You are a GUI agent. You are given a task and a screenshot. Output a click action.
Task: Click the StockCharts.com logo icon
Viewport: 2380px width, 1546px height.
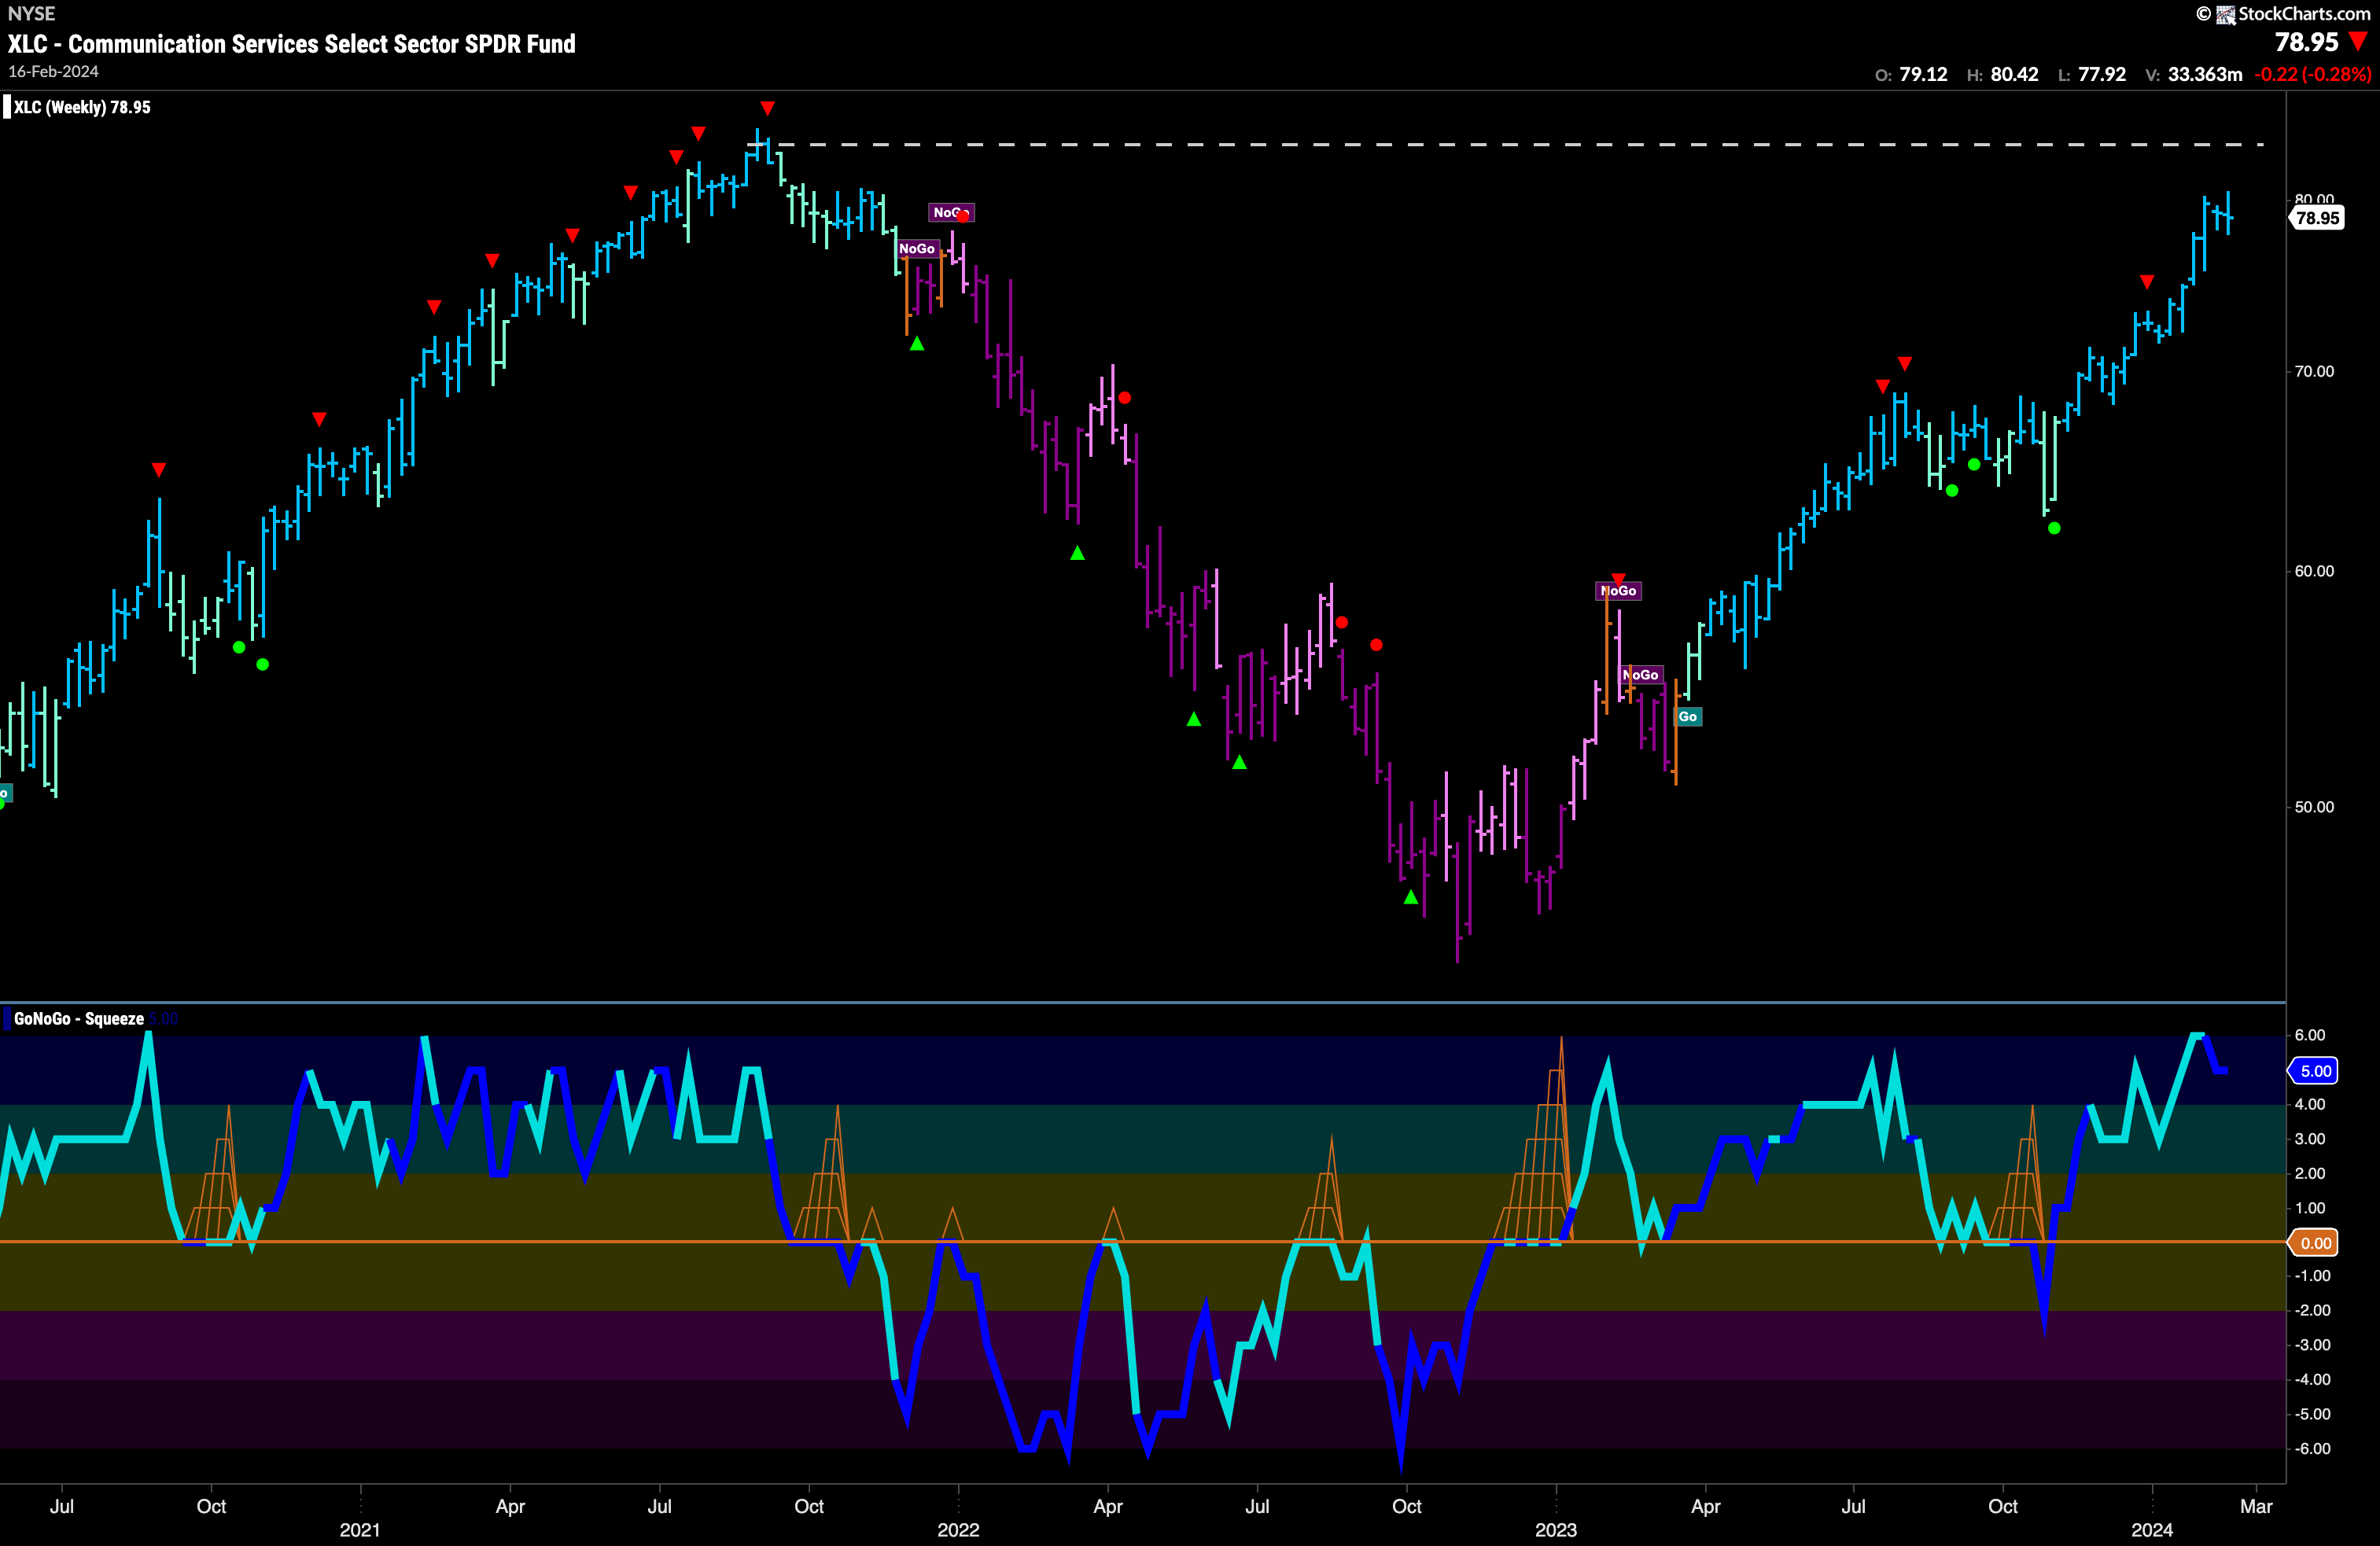[x=2226, y=14]
